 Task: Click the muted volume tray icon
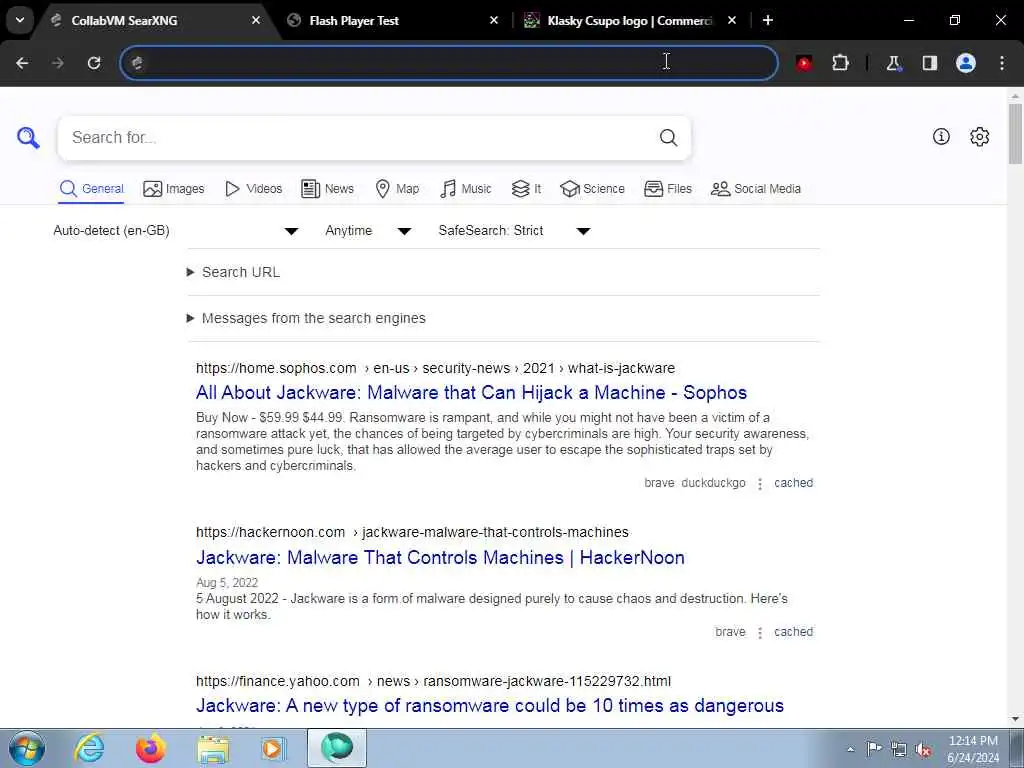coord(923,749)
